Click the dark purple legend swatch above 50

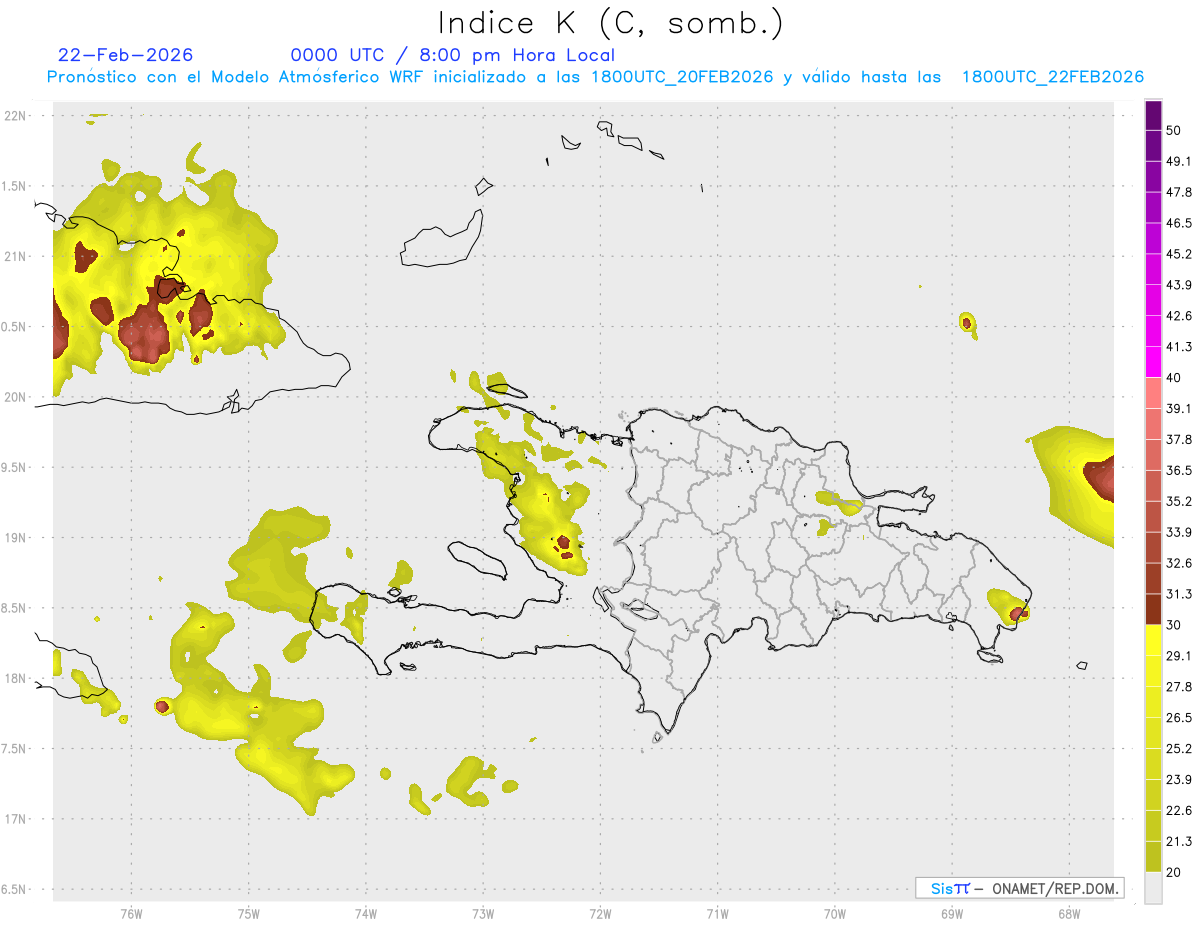click(1153, 115)
